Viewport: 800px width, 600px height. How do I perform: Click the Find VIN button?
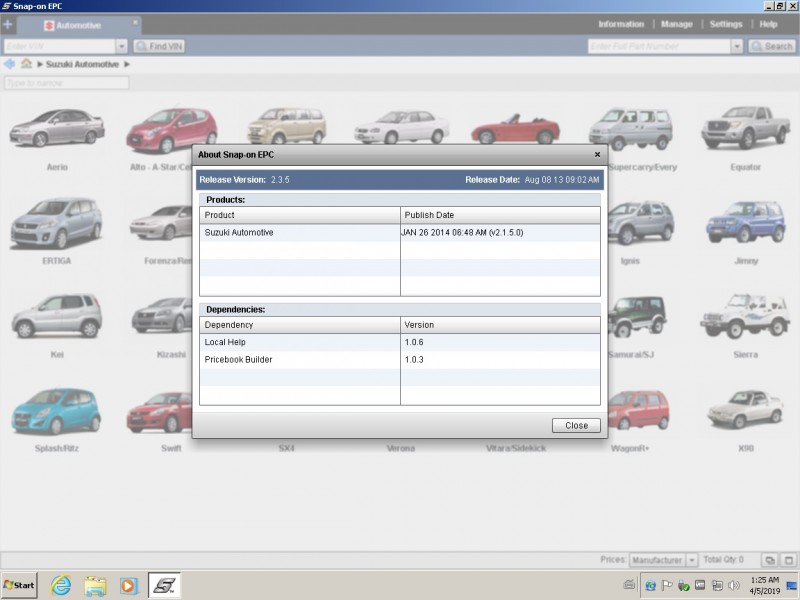coord(159,46)
